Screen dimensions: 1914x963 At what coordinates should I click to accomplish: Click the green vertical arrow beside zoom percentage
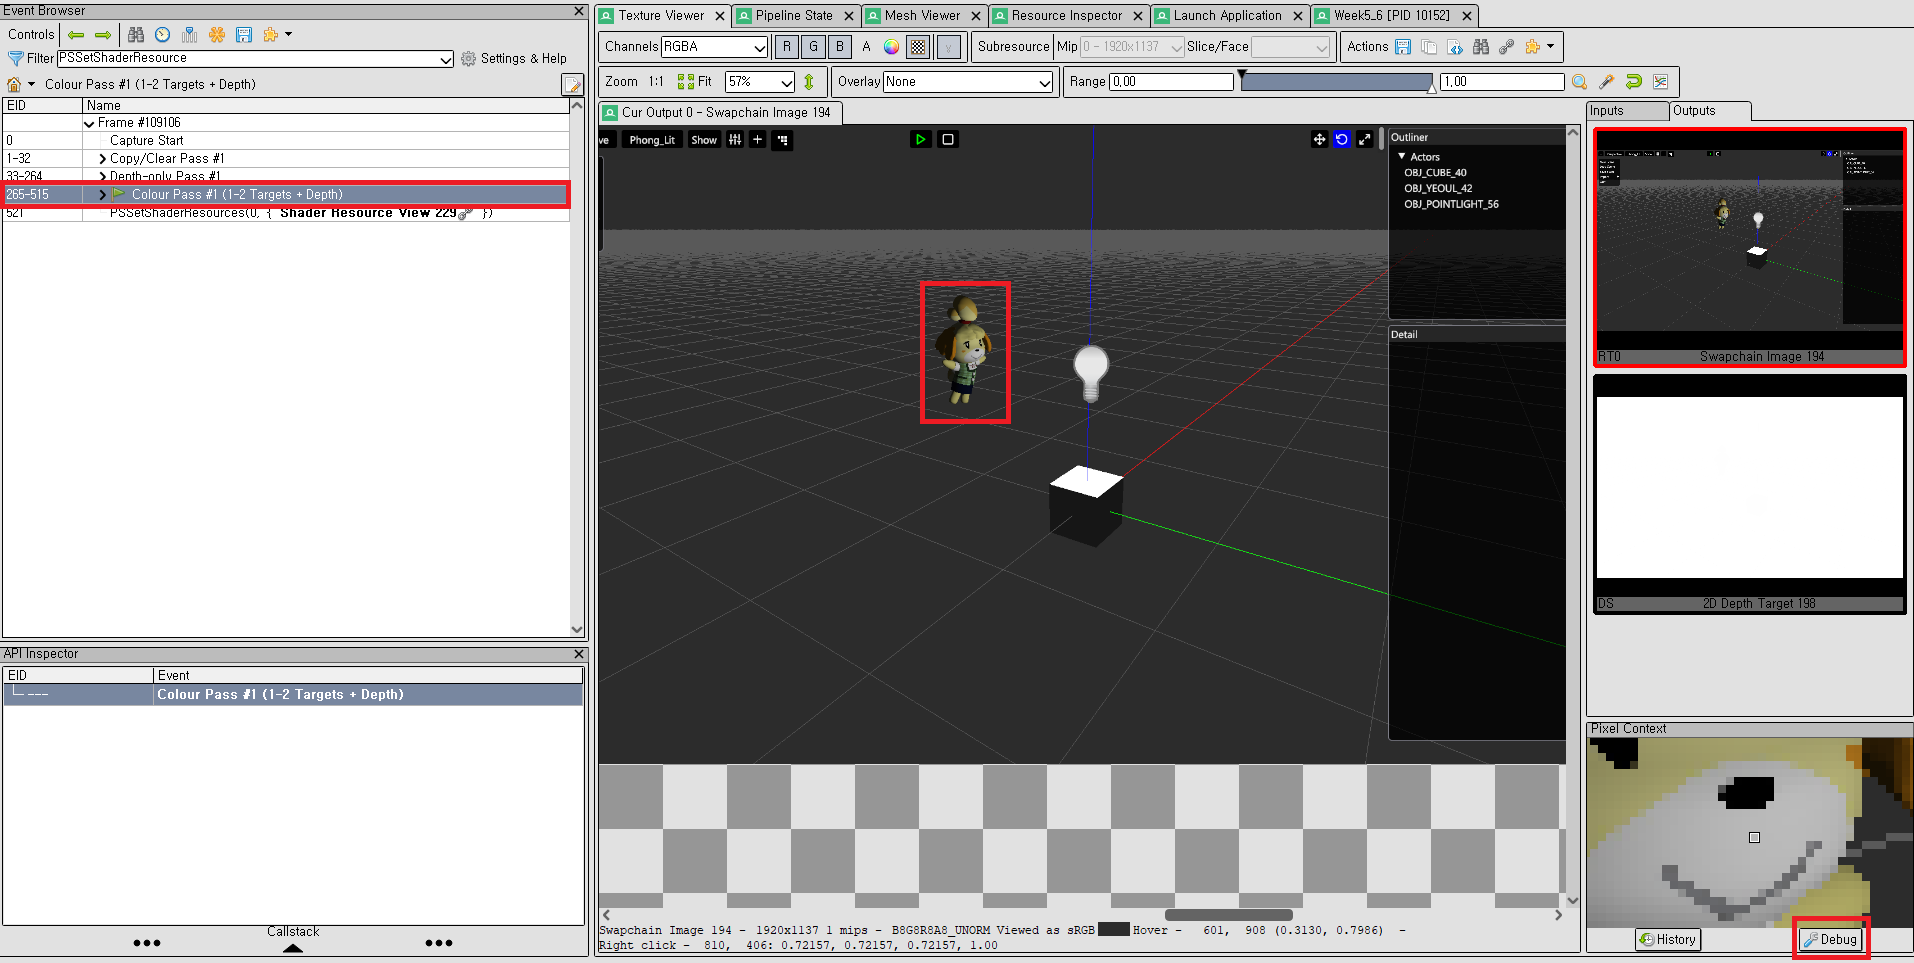click(809, 82)
